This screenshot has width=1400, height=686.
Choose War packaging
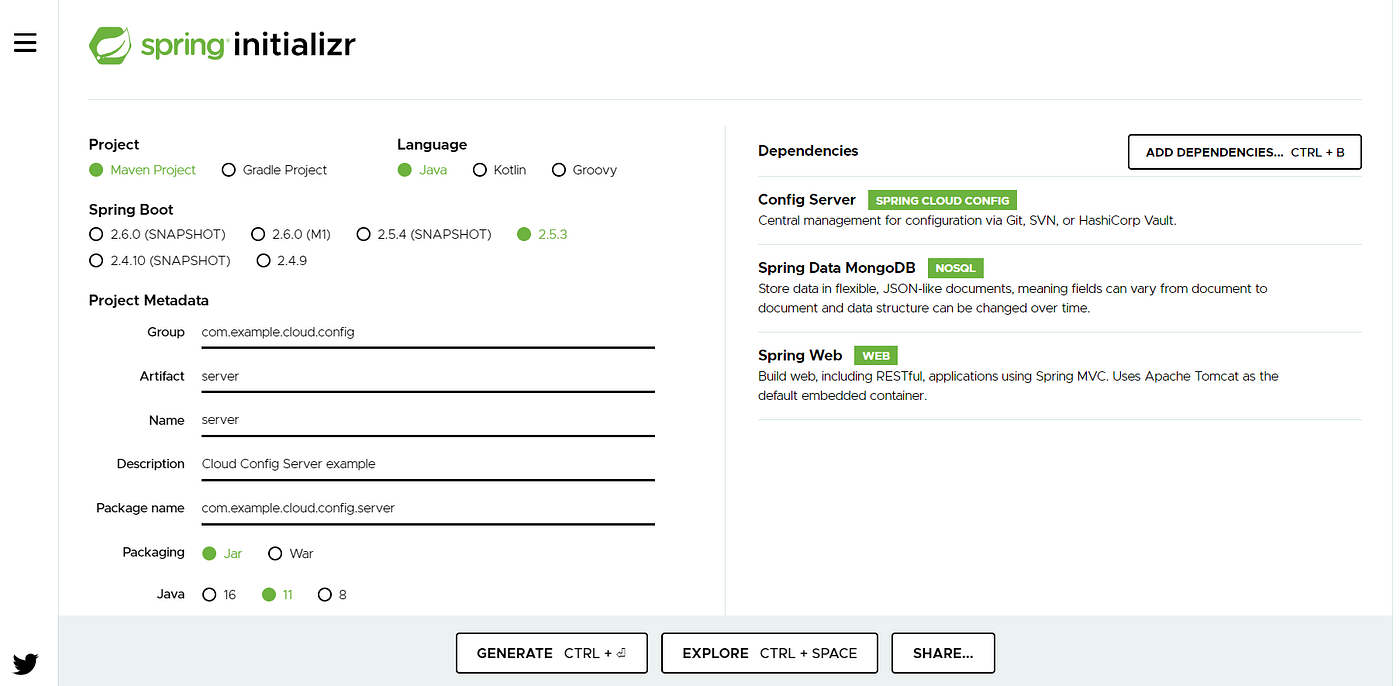coord(291,553)
